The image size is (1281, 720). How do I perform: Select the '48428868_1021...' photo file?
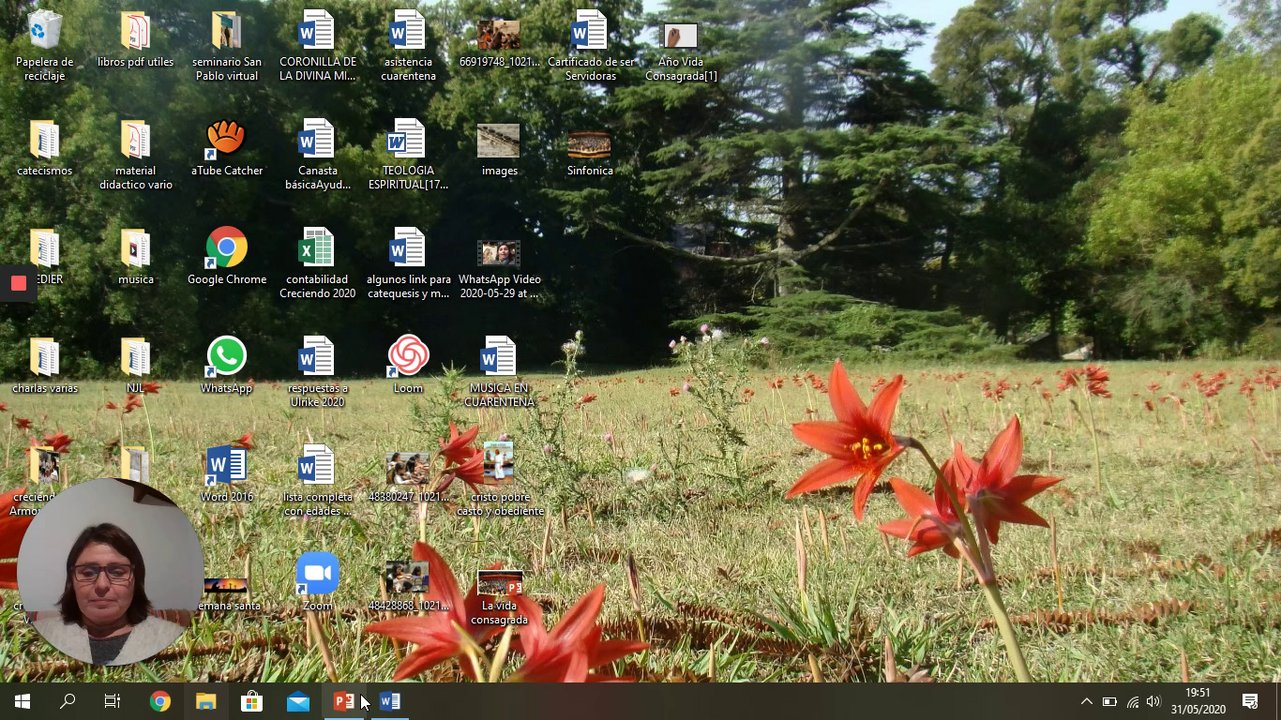(408, 584)
